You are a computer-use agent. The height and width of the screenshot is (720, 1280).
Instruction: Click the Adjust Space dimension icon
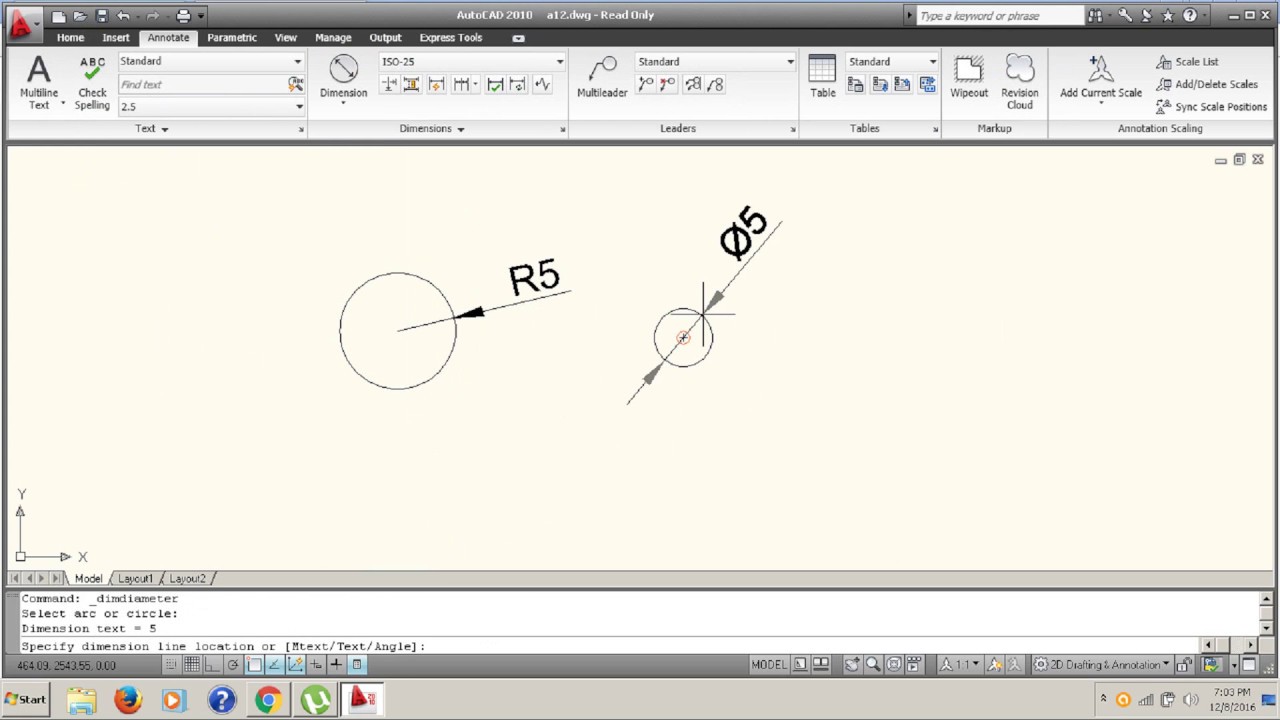(411, 85)
